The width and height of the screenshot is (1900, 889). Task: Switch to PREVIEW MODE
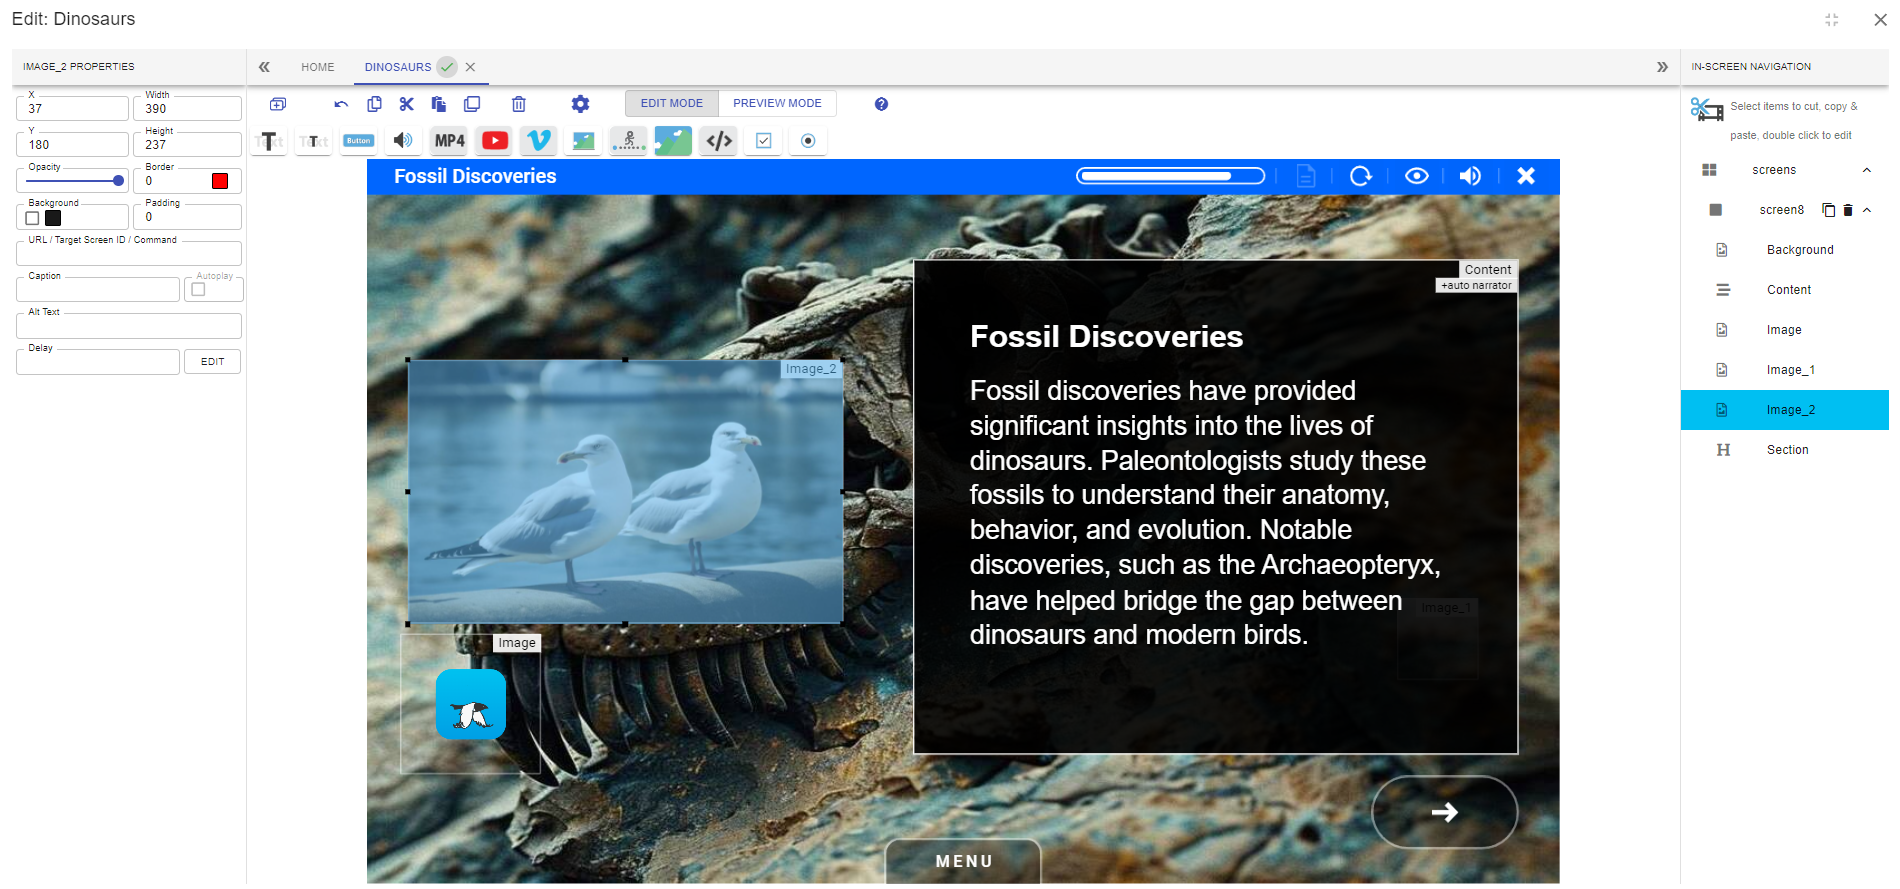click(x=777, y=103)
